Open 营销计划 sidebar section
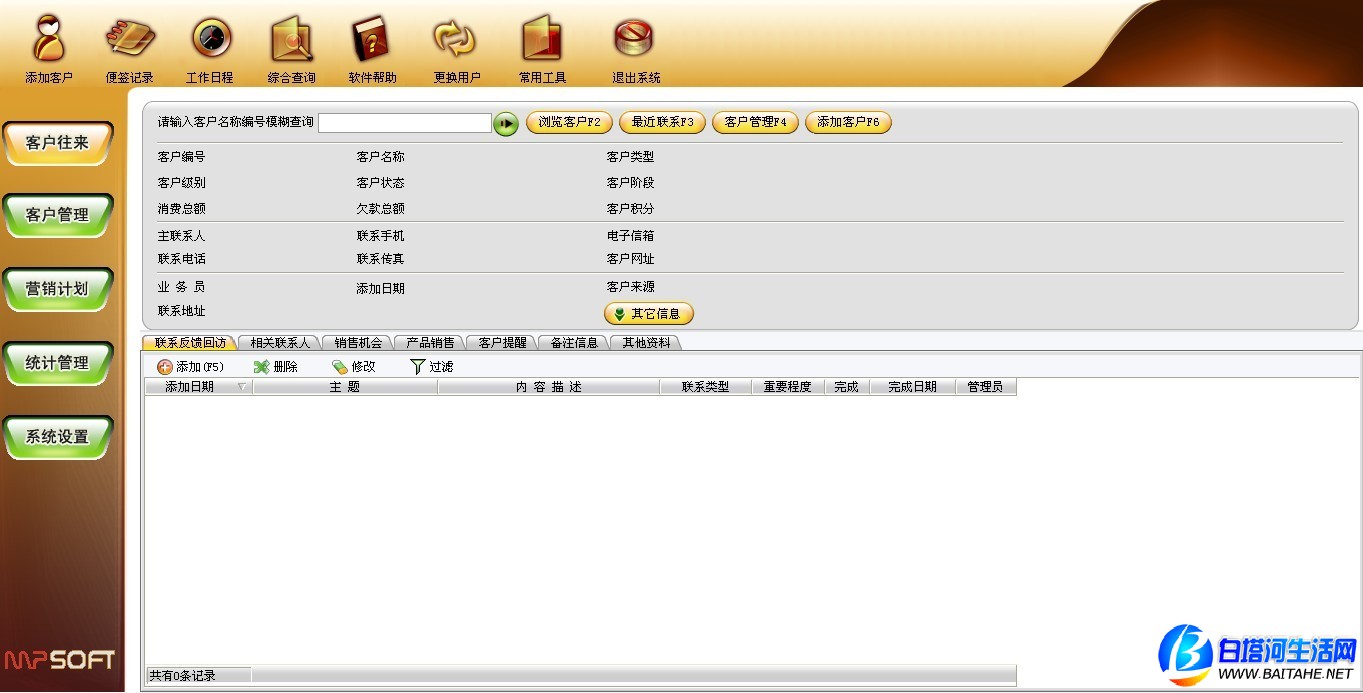This screenshot has width=1363, height=693. pyautogui.click(x=58, y=289)
